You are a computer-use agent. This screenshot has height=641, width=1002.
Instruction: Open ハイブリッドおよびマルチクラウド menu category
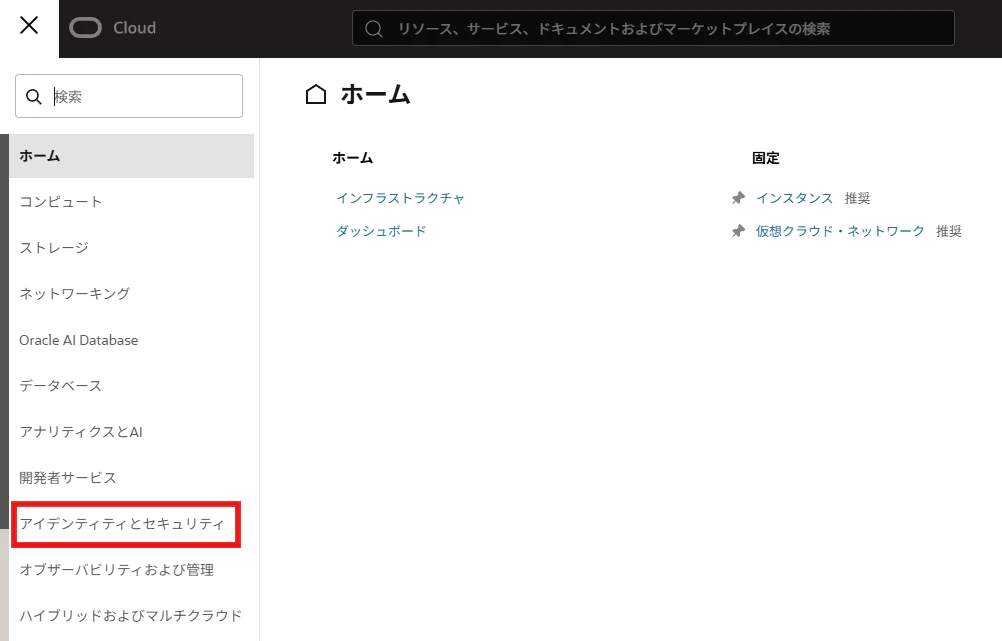point(130,616)
